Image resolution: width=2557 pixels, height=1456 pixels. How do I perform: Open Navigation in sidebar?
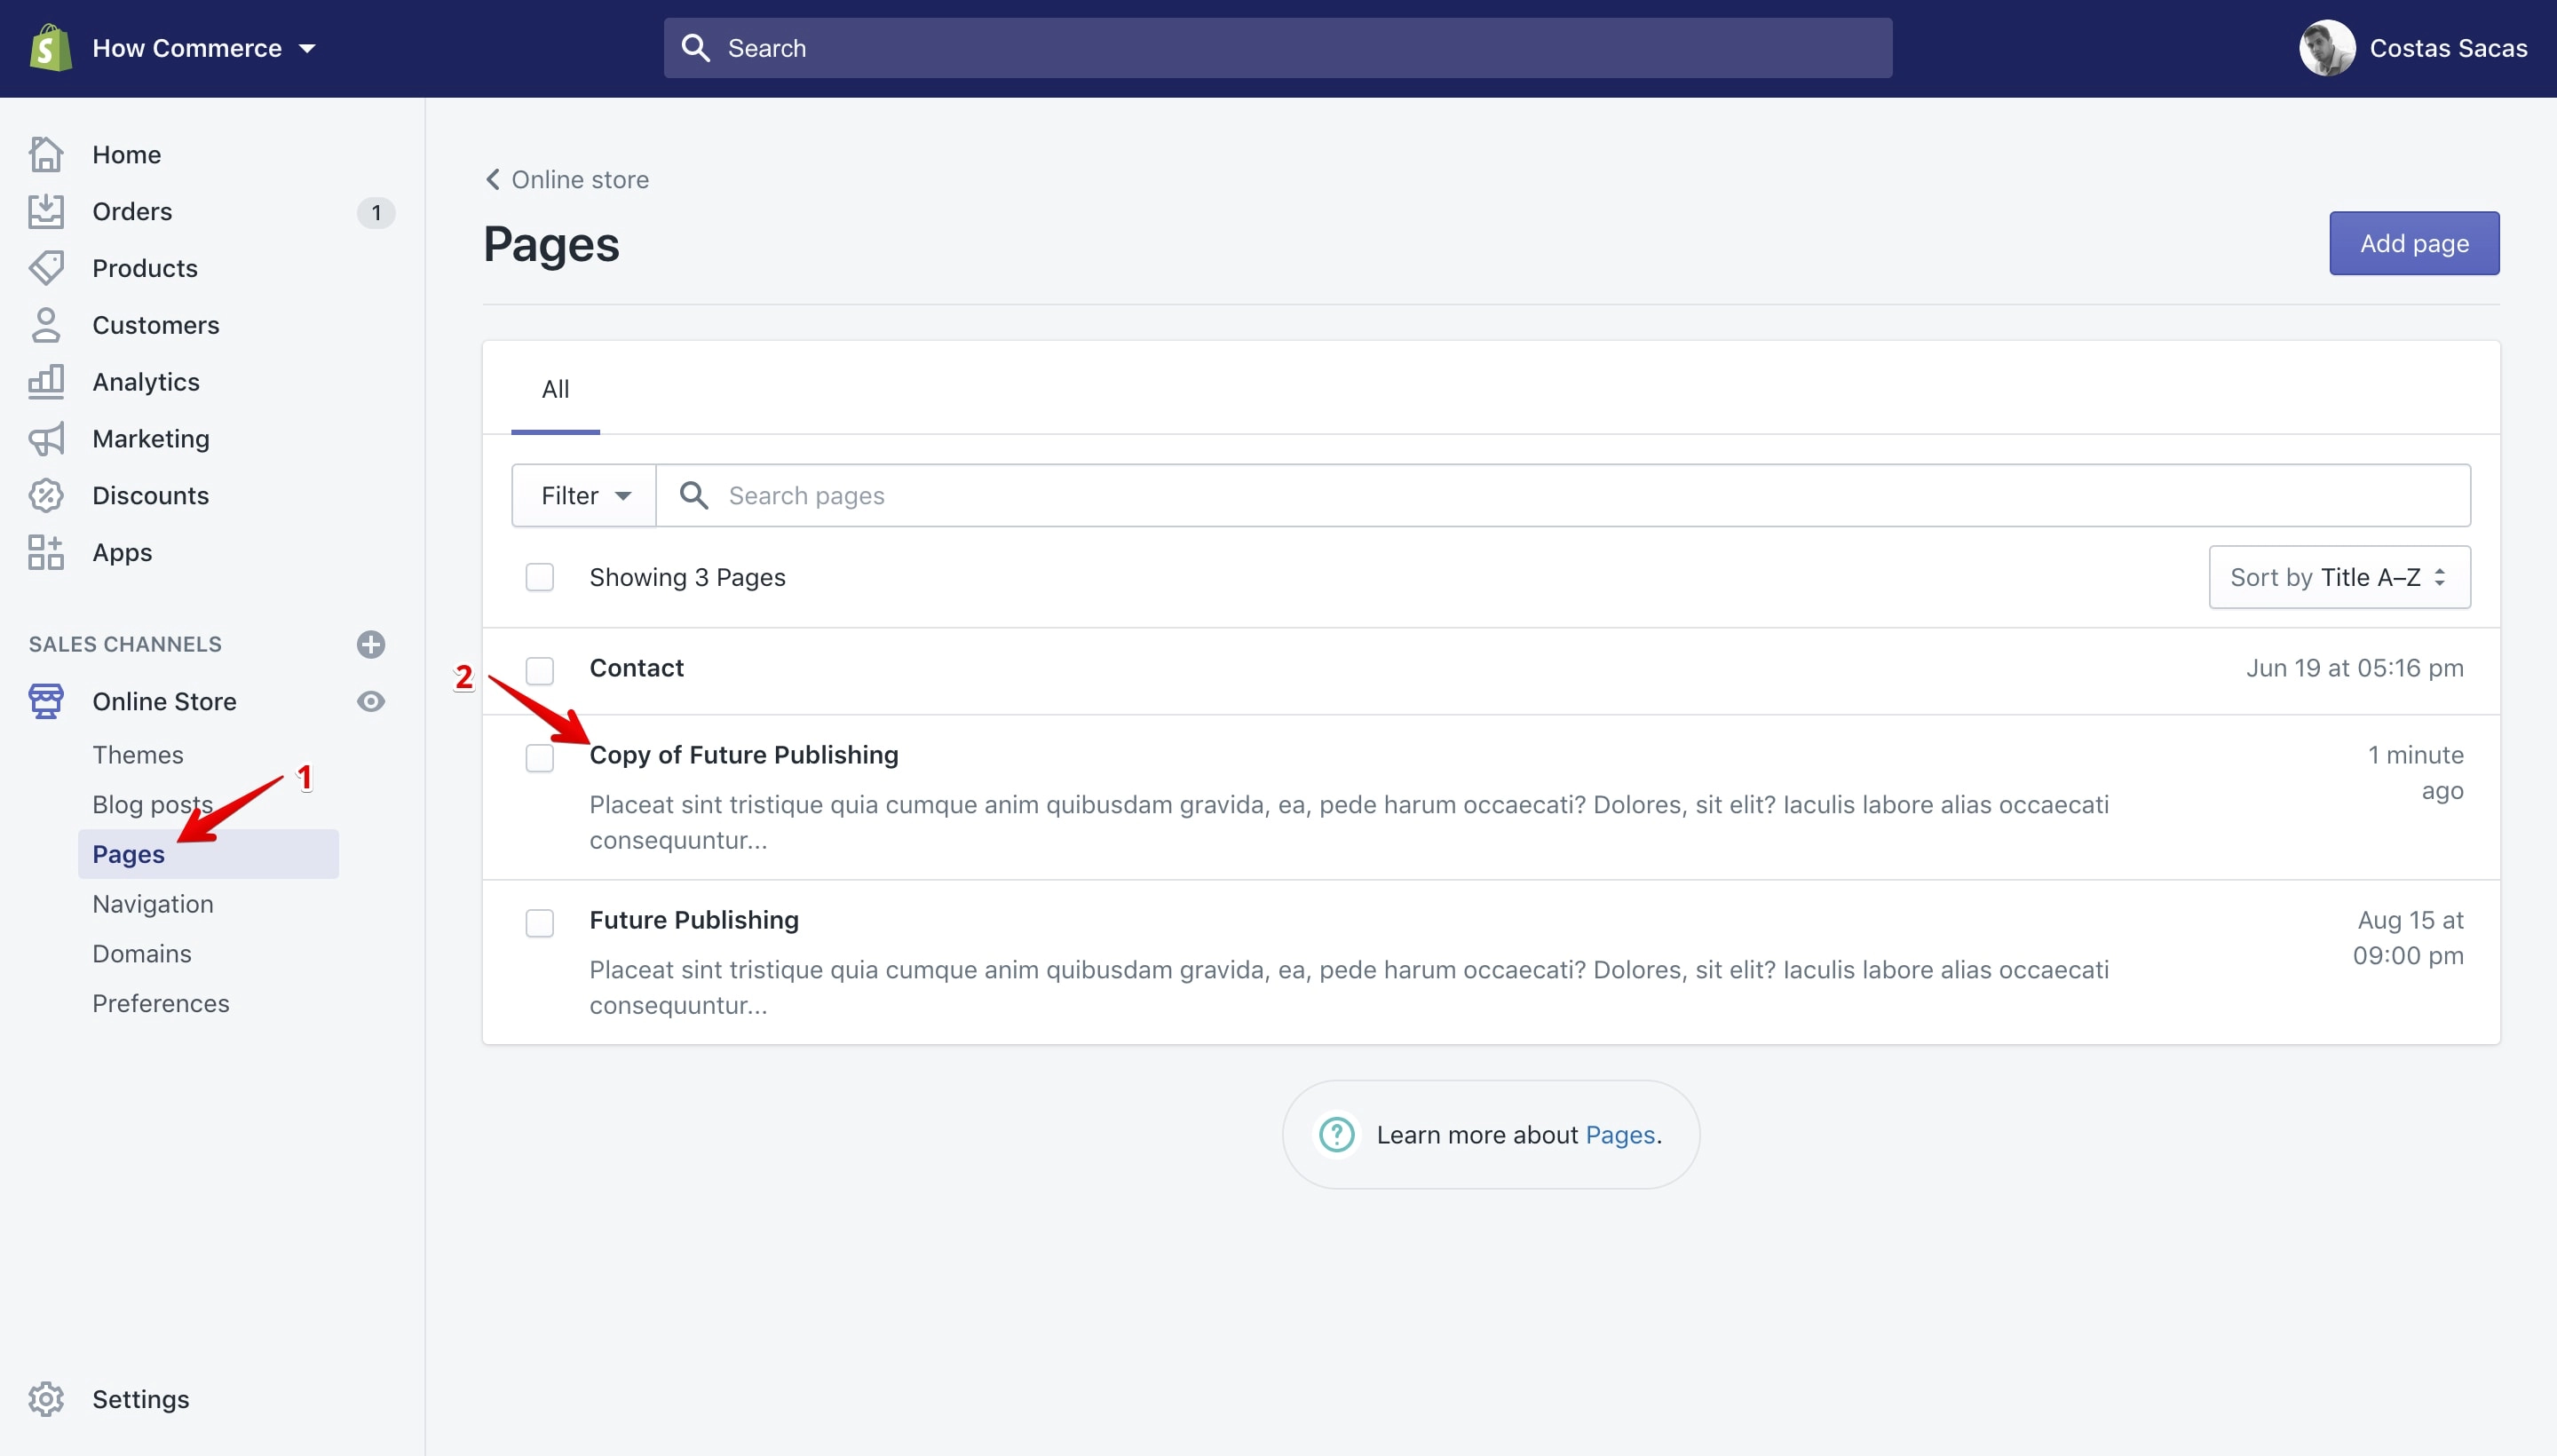[153, 903]
